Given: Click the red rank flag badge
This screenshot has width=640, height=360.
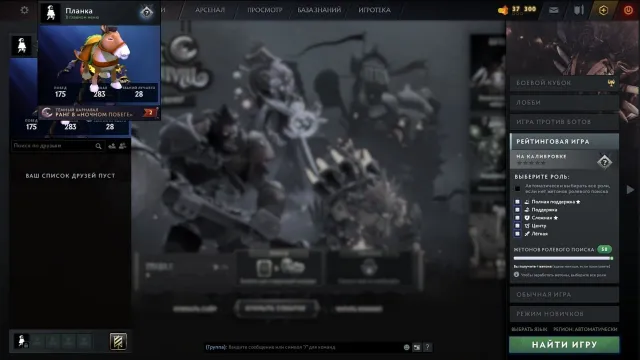Looking at the screenshot, I should point(150,113).
